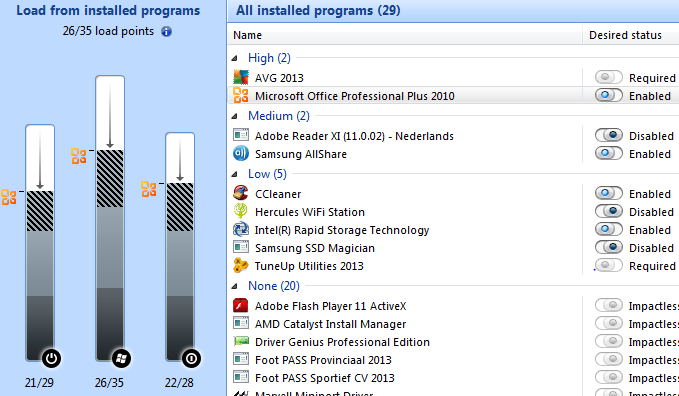Select 'Adobe Reader XI (11.0.02) - Nederlands' name

click(354, 136)
